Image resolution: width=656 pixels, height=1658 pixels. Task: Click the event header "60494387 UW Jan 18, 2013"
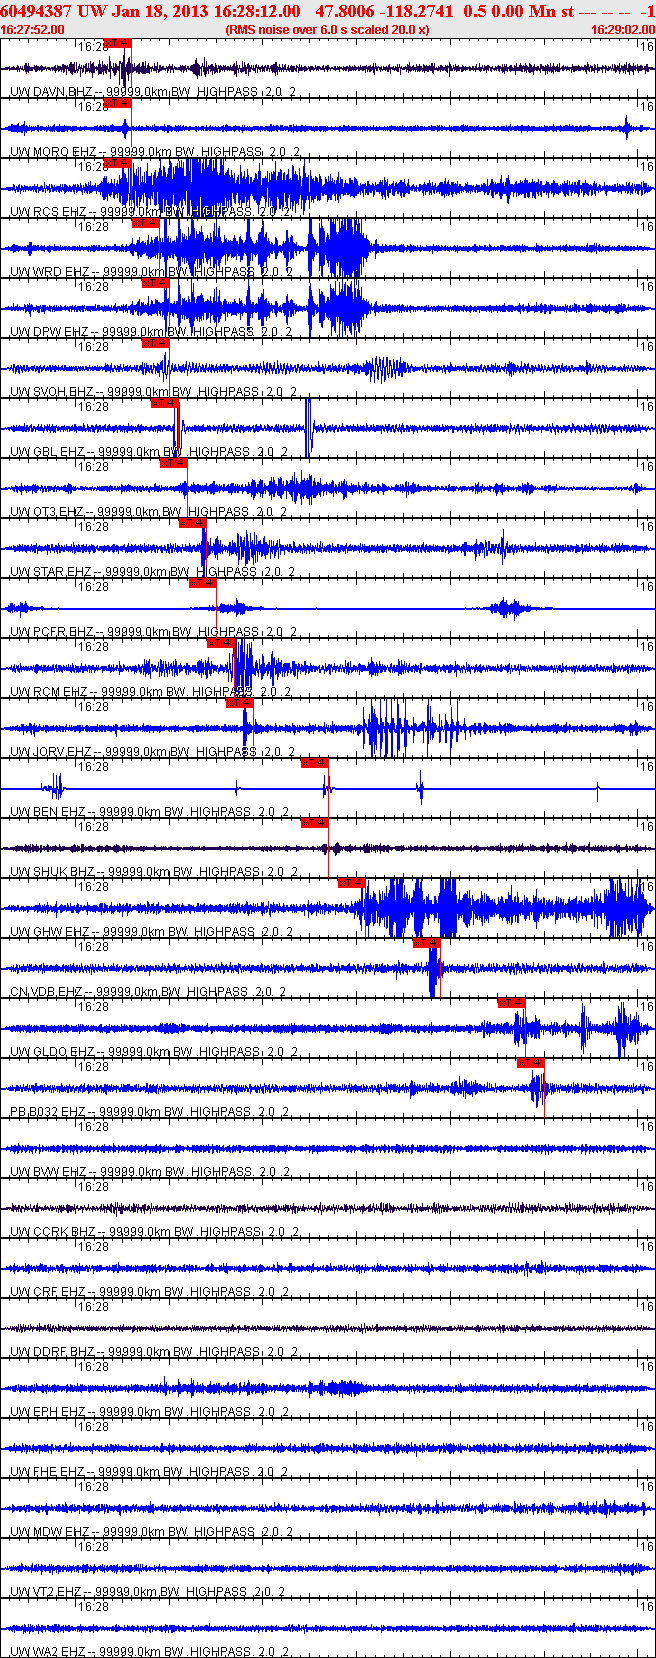coord(106,11)
